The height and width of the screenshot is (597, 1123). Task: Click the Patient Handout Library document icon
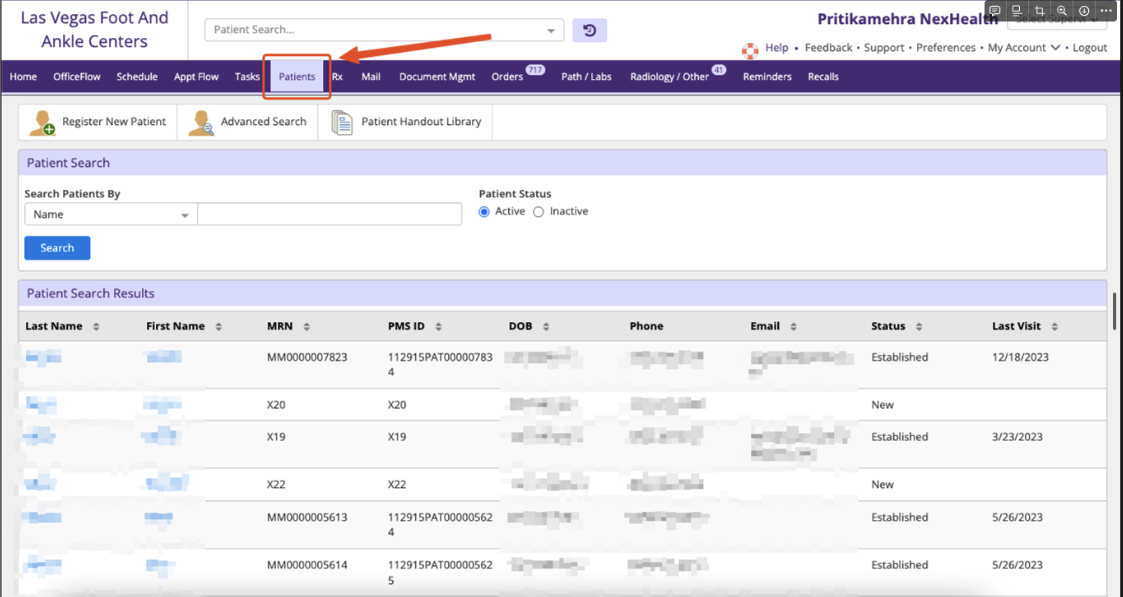(x=342, y=122)
